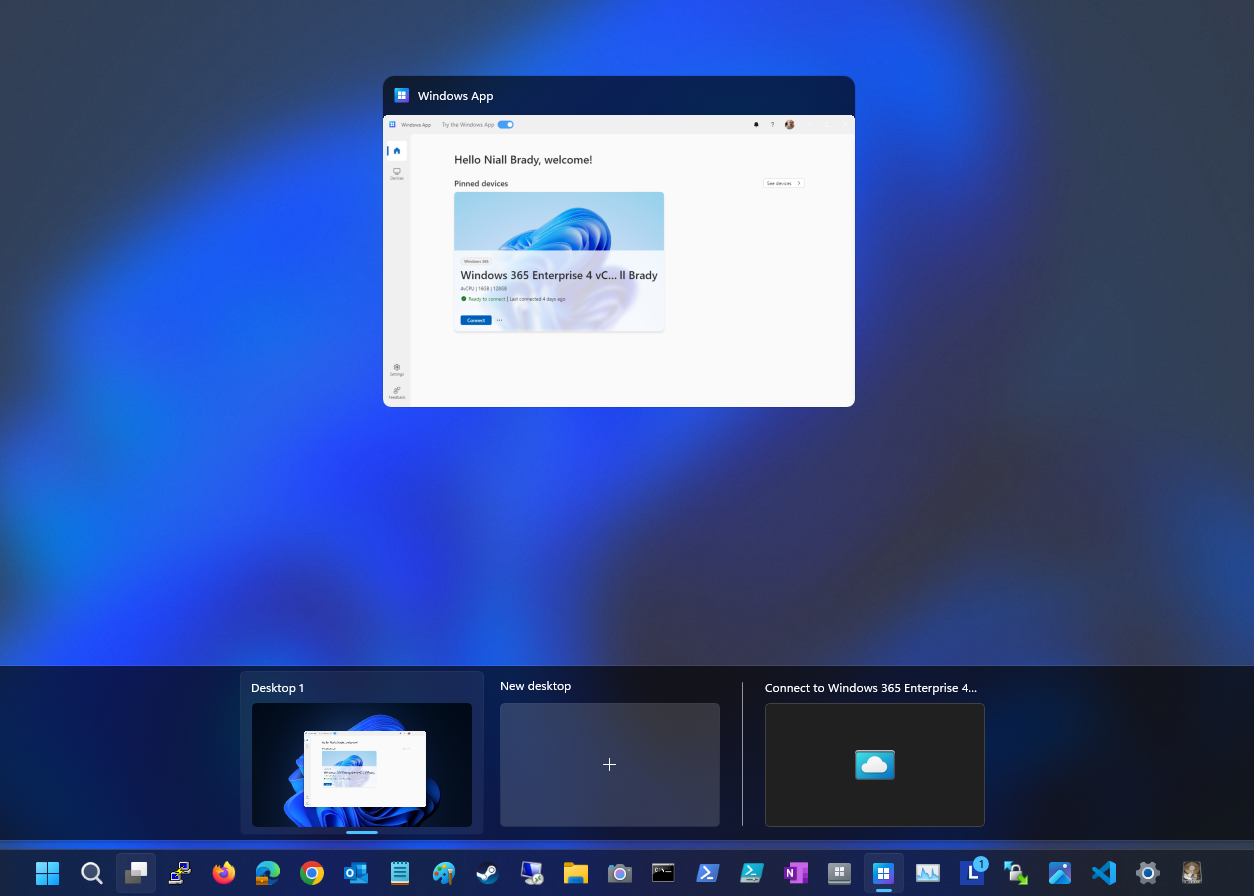
Task: Launch Visual Studio Code from the taskbar
Action: (x=1104, y=873)
